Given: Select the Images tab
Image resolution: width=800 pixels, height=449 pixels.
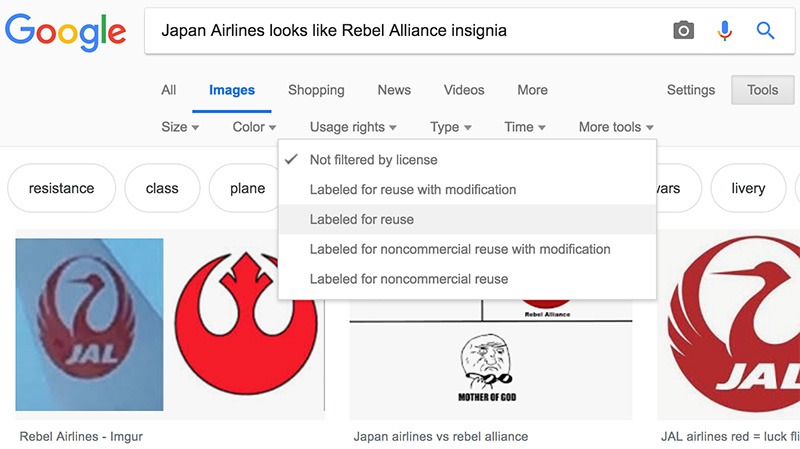Looking at the screenshot, I should (x=232, y=90).
